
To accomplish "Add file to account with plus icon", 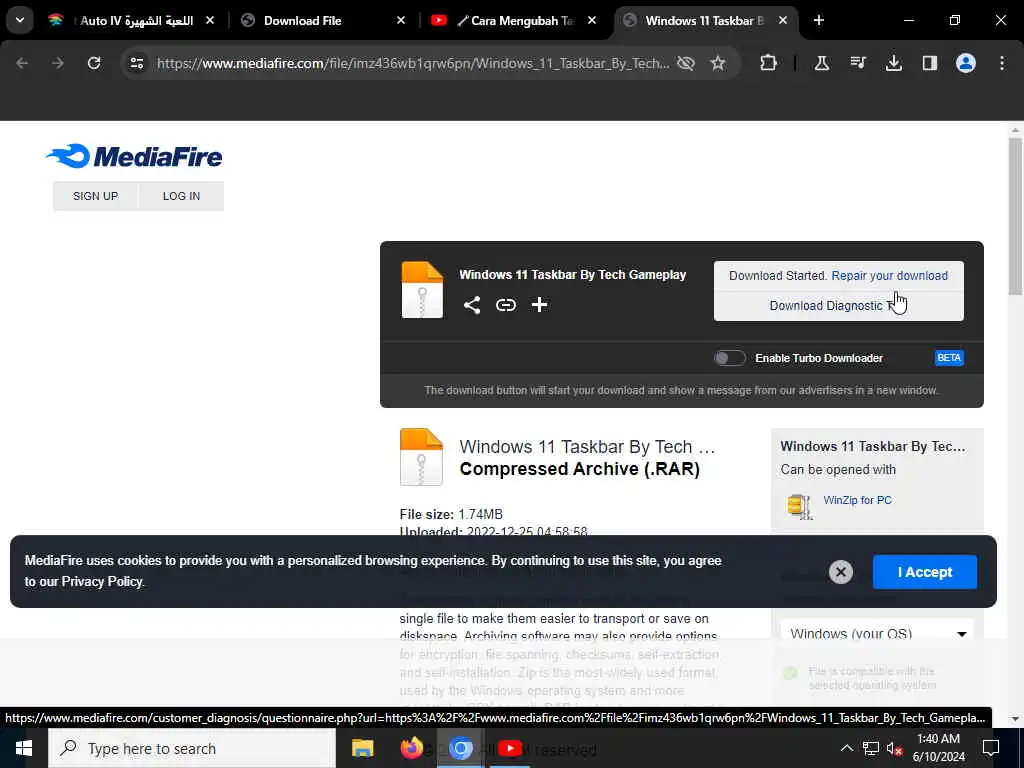I will (x=539, y=305).
